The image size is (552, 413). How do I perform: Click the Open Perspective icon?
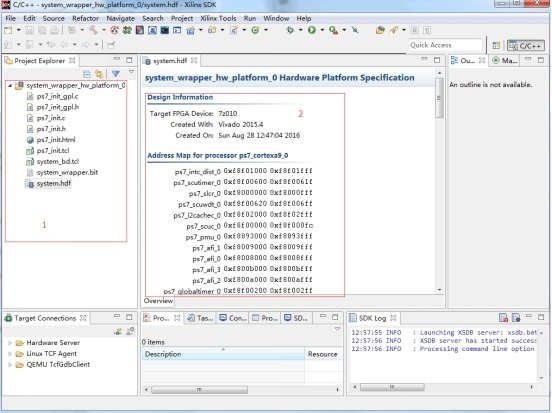click(496, 45)
